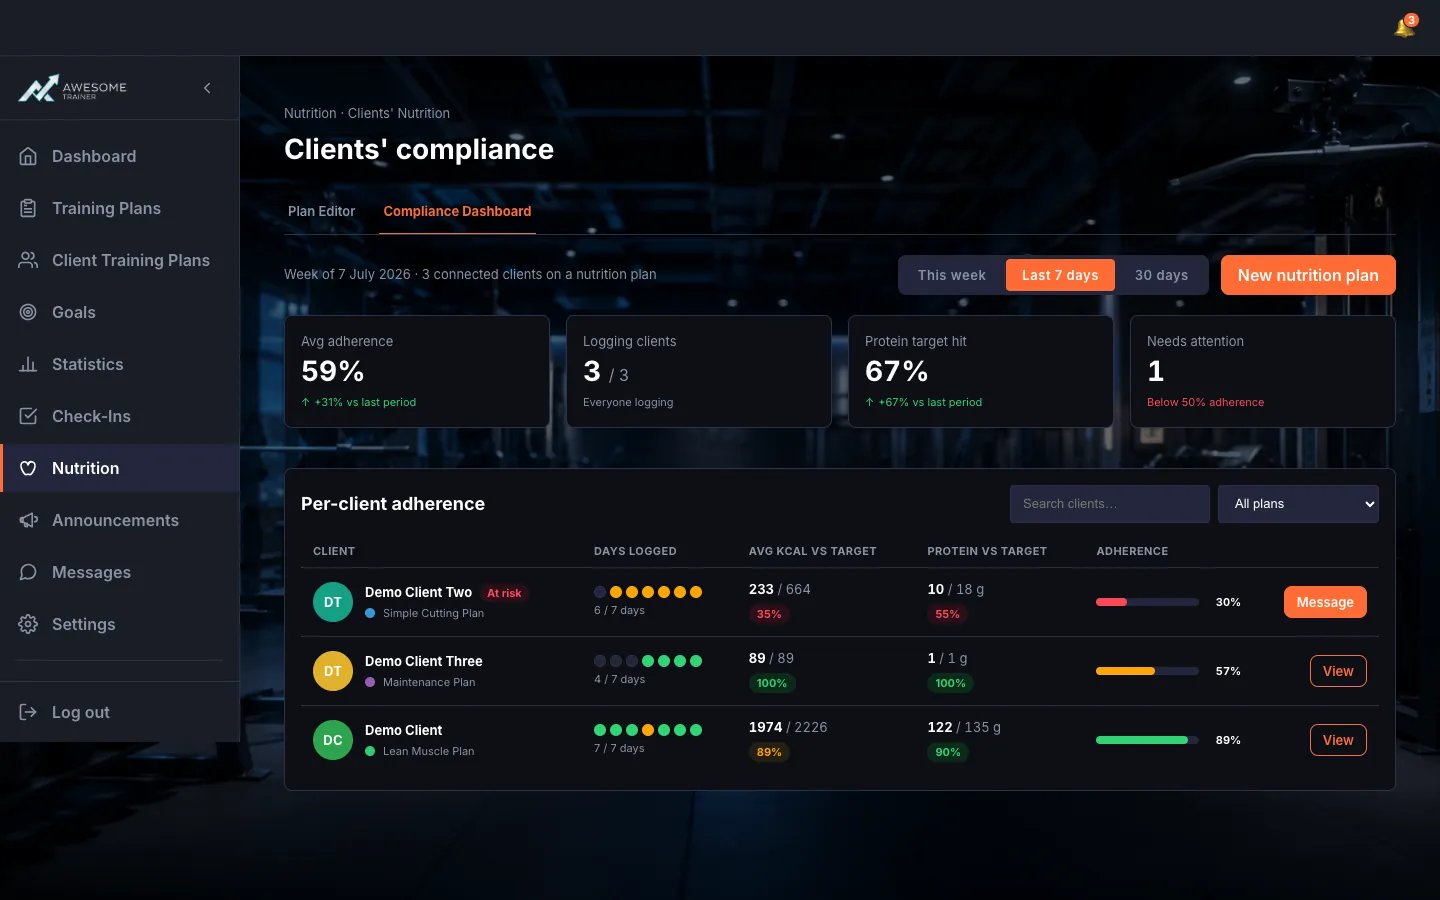Click the Dashboard home icon
The width and height of the screenshot is (1440, 900).
28,156
